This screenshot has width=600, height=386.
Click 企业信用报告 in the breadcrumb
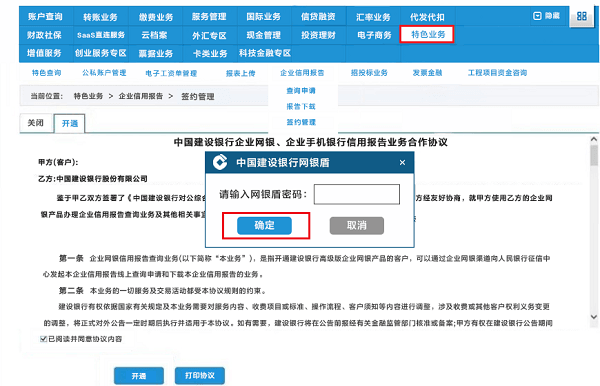(141, 96)
